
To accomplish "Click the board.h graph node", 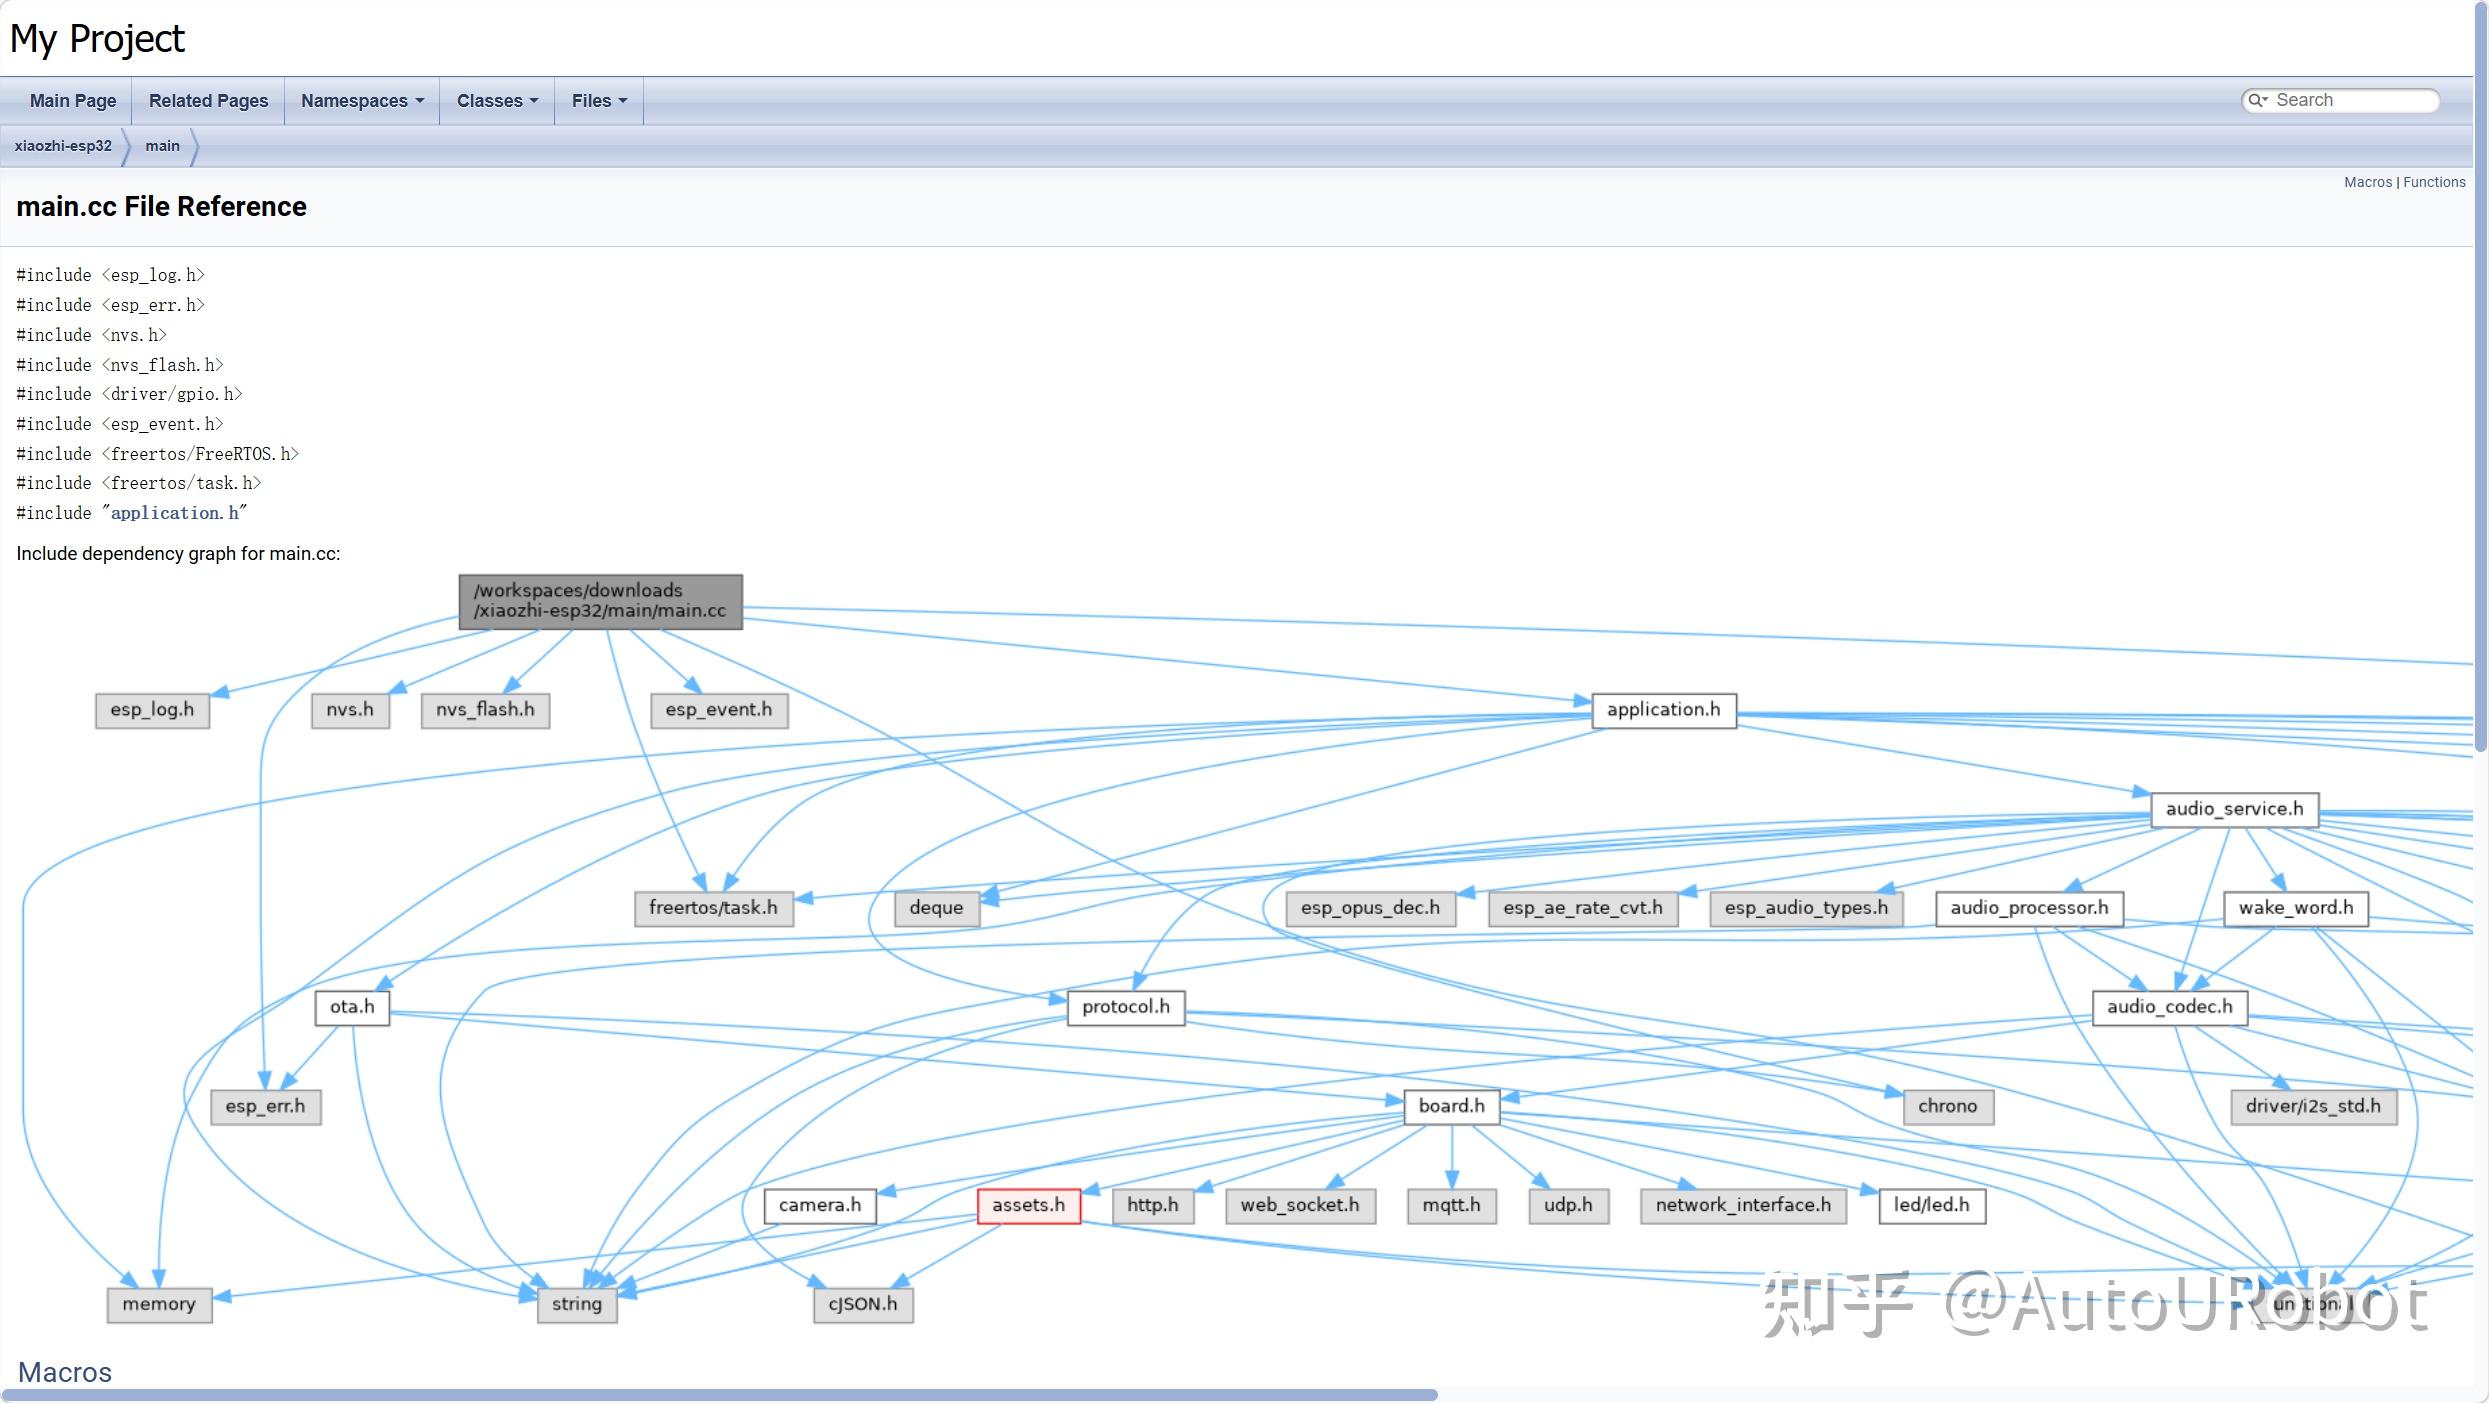I will pyautogui.click(x=1451, y=1106).
